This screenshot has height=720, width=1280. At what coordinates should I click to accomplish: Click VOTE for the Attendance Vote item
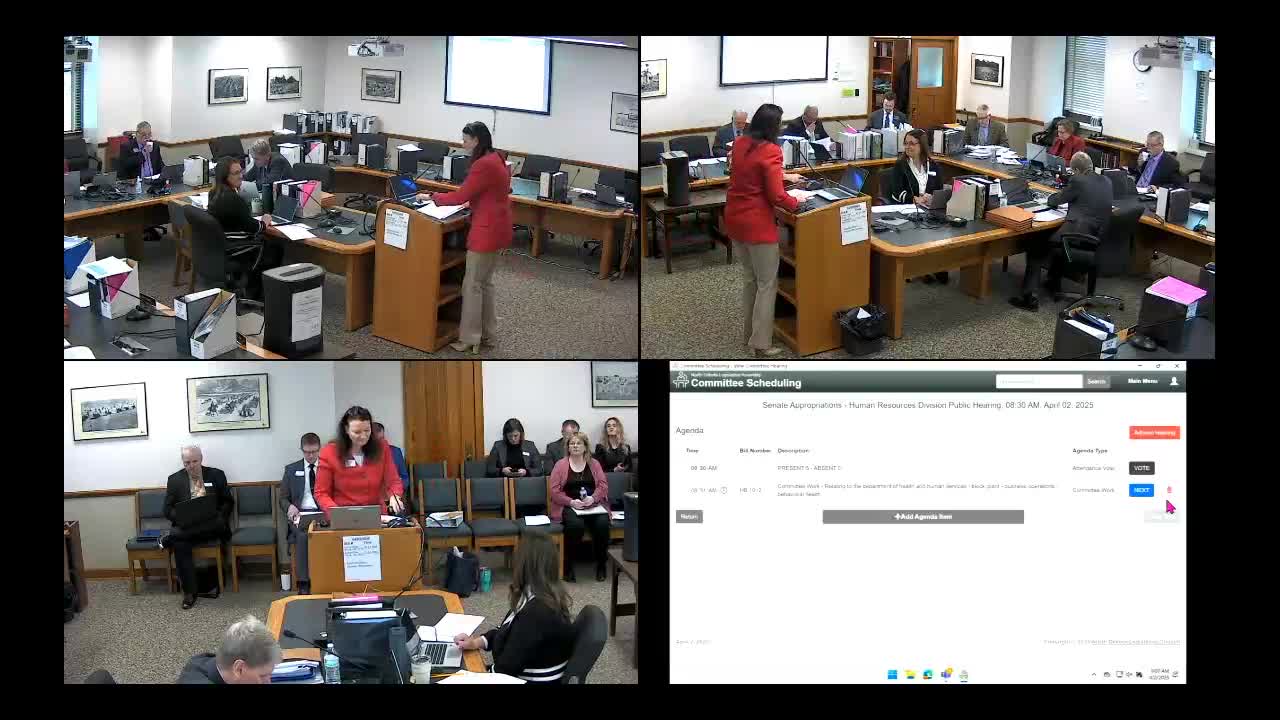pos(1141,468)
